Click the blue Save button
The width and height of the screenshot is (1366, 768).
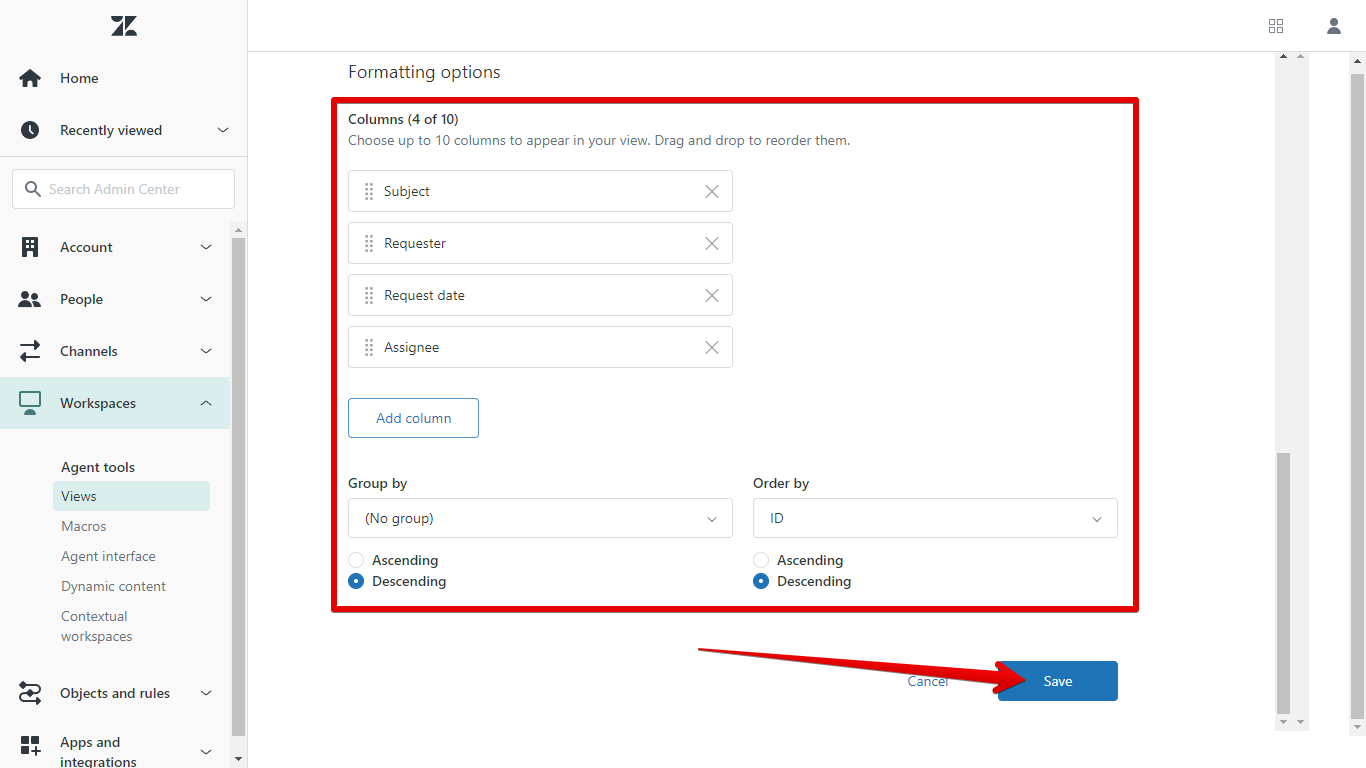click(x=1057, y=681)
